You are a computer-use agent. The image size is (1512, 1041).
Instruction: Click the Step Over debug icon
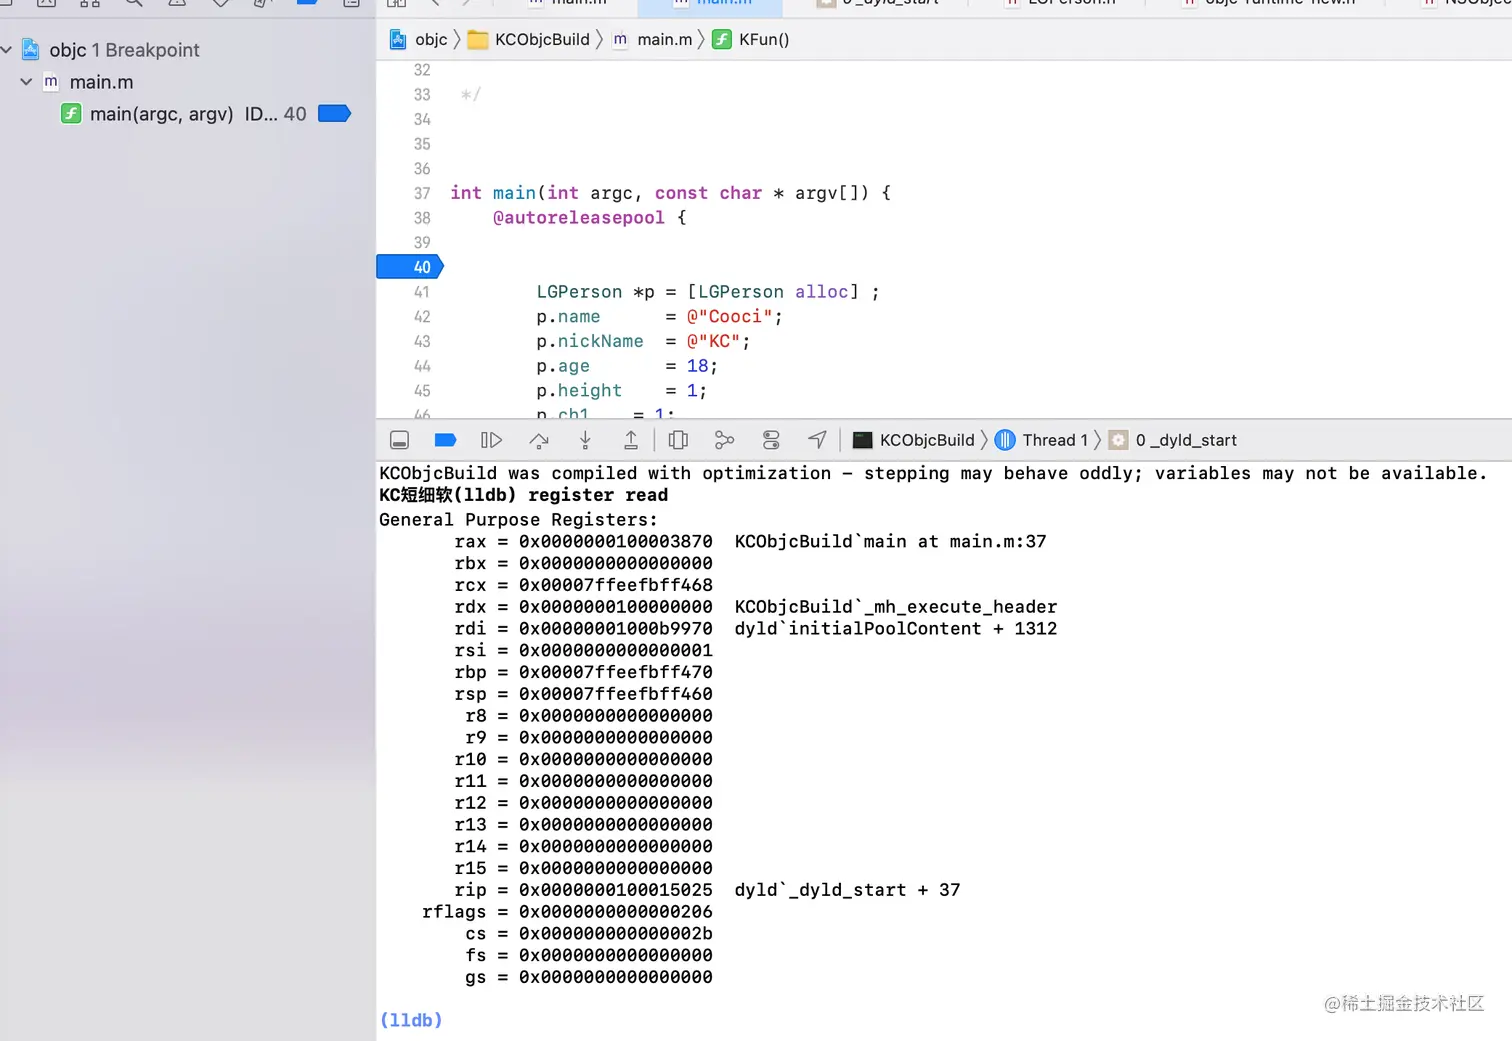(539, 440)
